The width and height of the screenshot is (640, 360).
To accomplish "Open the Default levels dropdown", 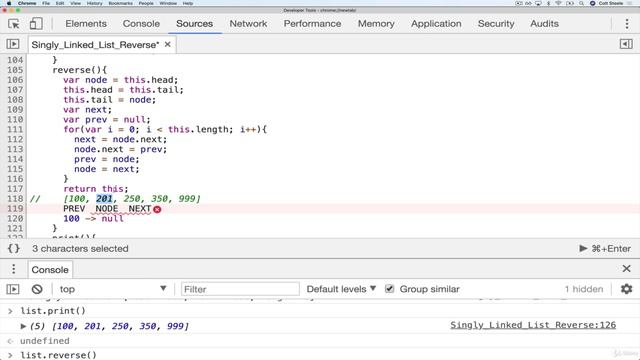I will coord(341,289).
